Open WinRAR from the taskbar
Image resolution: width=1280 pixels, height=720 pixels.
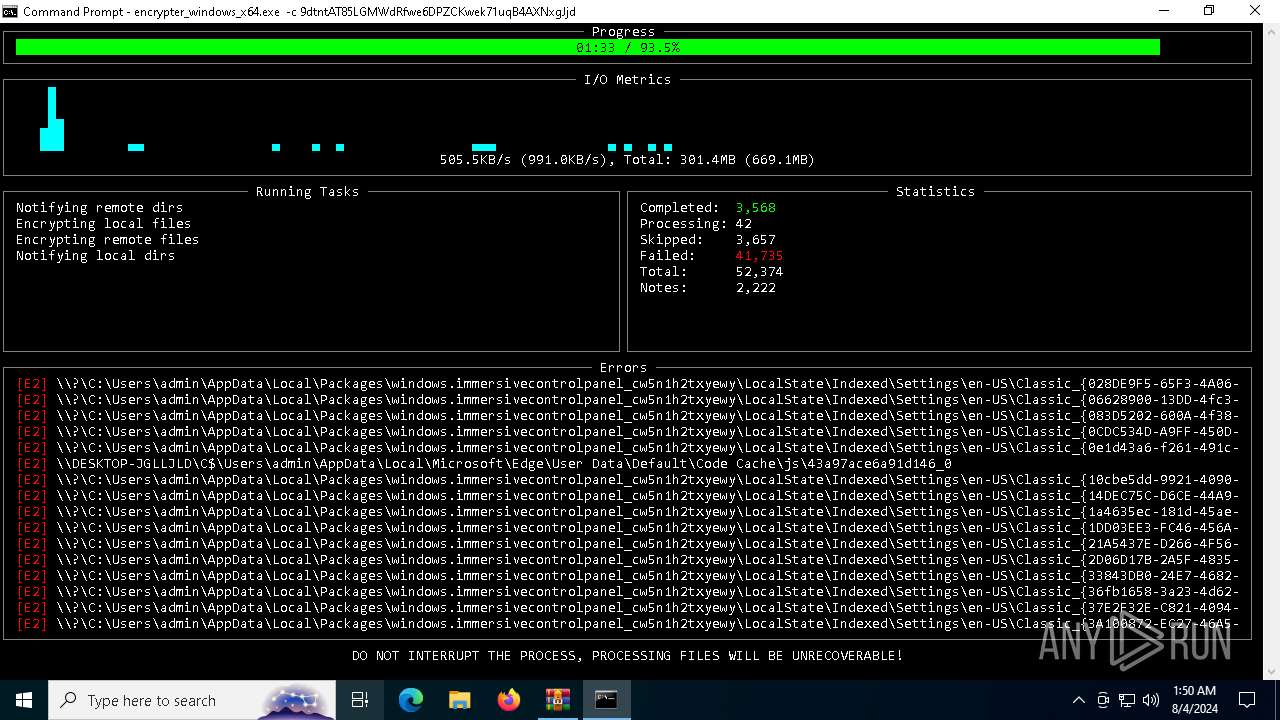tap(557, 700)
